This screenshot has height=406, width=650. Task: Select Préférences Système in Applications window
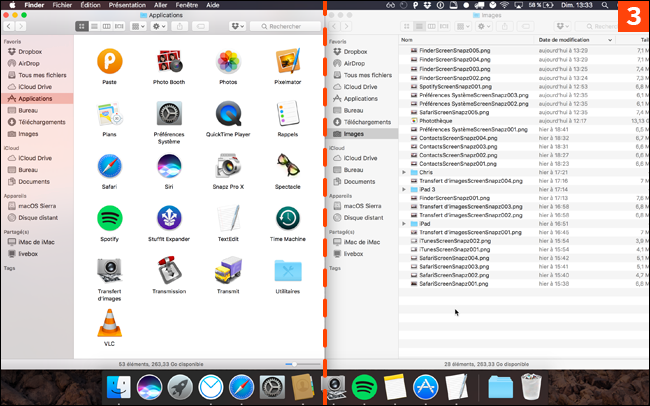coord(169,113)
